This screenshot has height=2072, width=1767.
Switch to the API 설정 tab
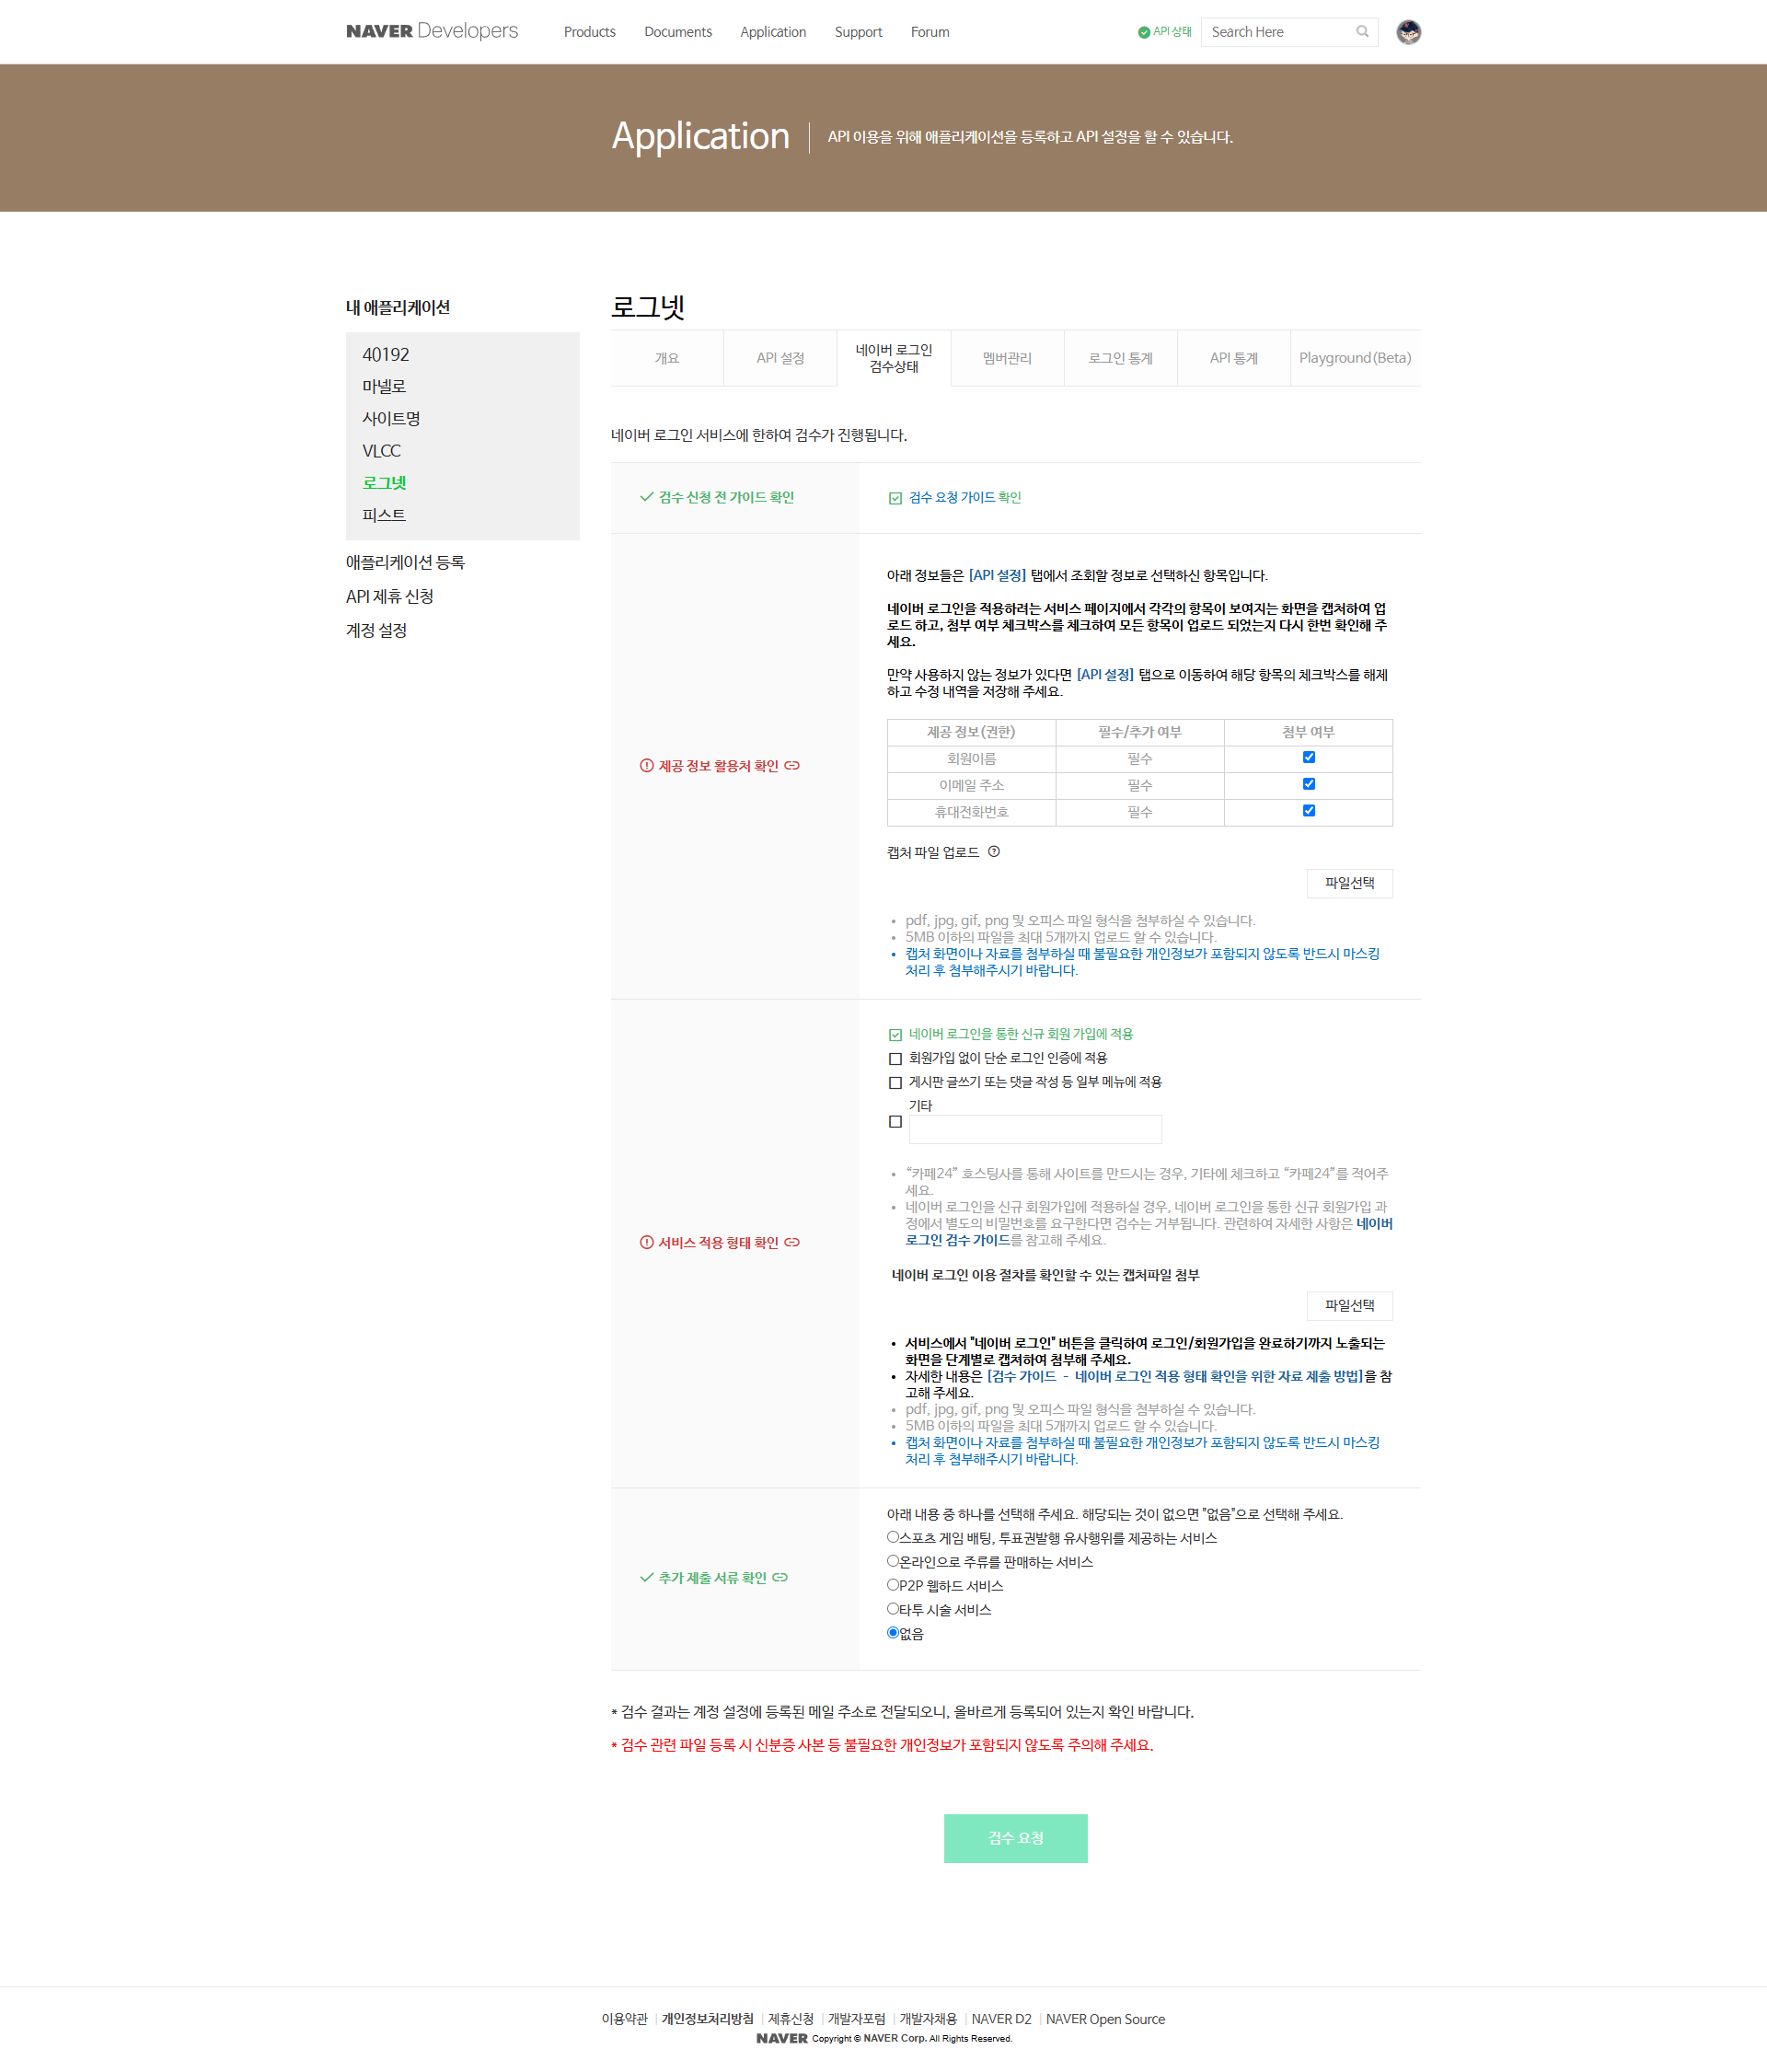tap(780, 358)
